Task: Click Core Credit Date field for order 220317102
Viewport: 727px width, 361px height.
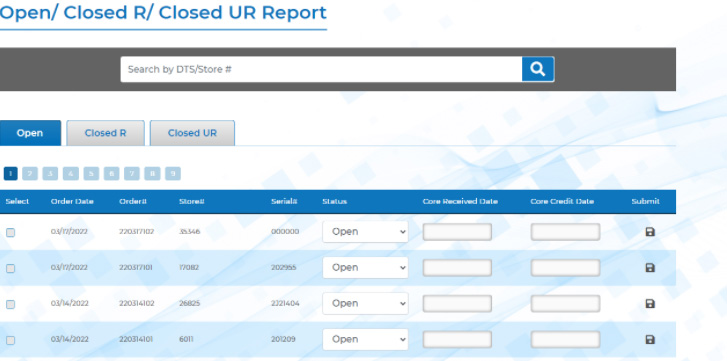Action: click(x=565, y=232)
